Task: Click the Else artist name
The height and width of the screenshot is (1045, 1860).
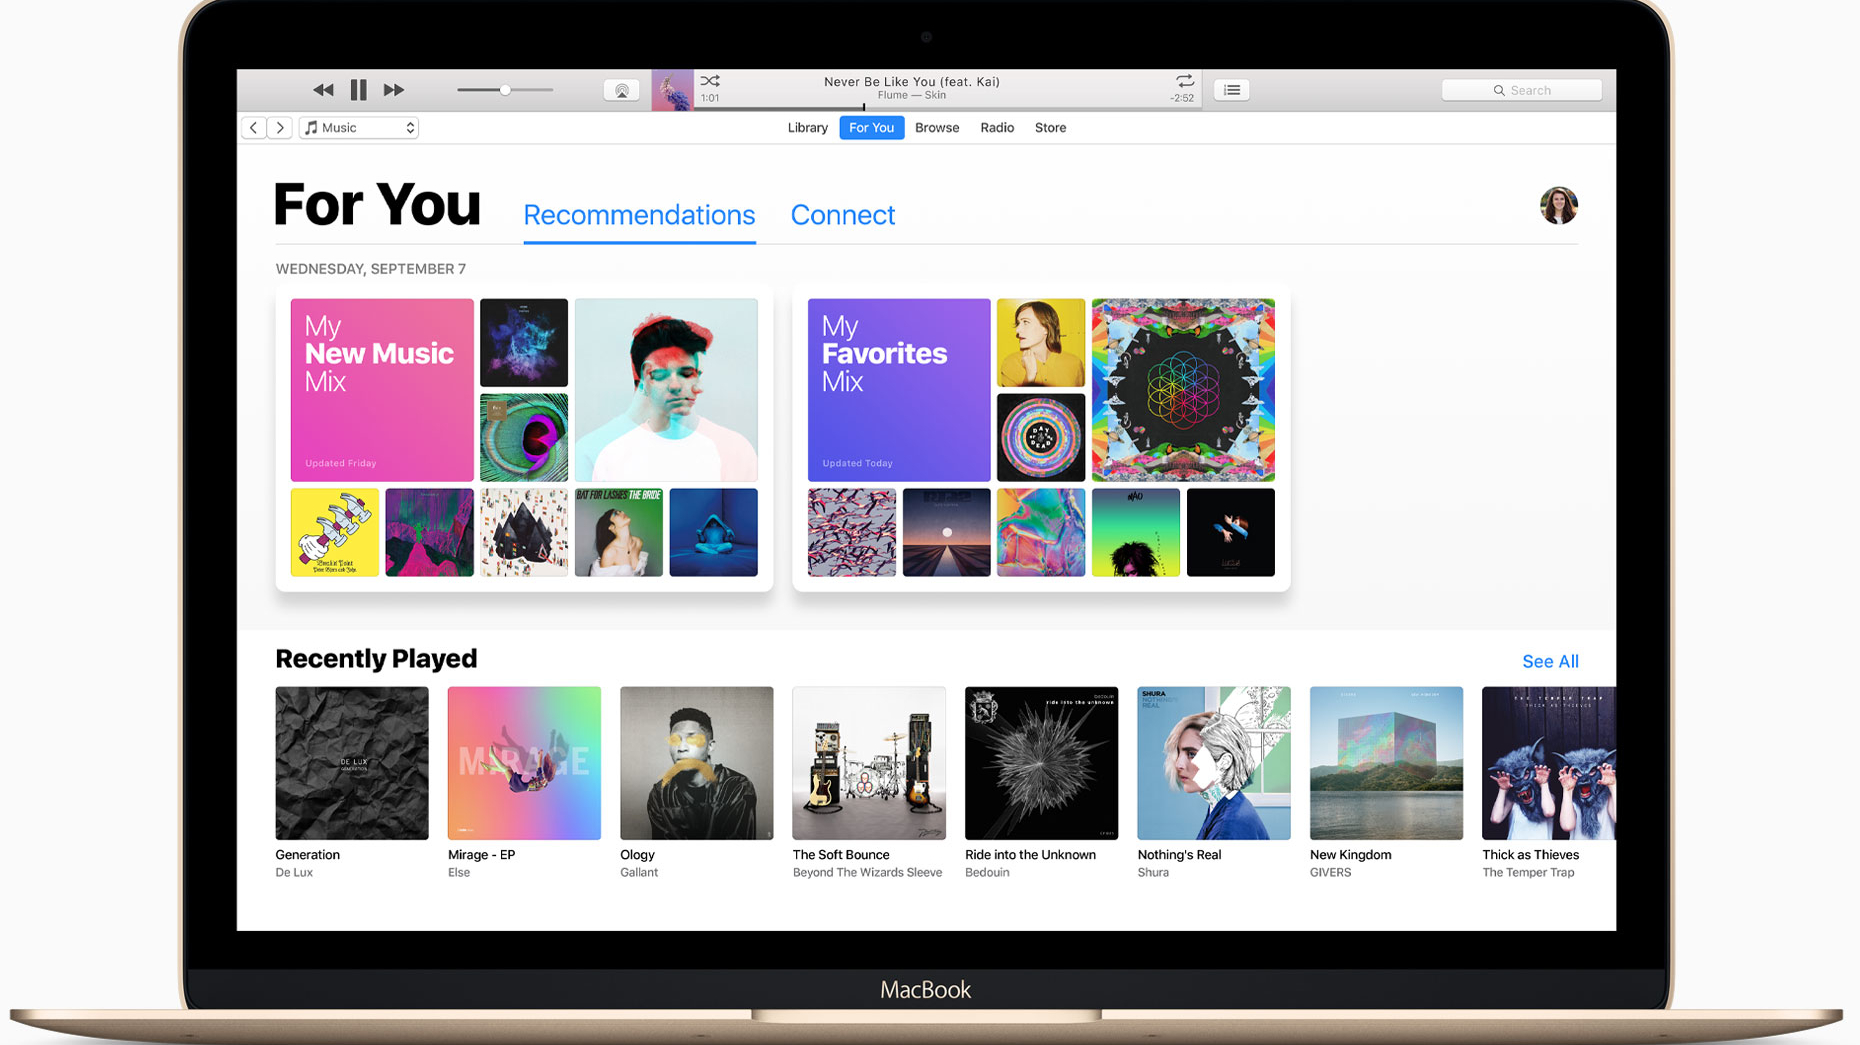Action: 459,873
